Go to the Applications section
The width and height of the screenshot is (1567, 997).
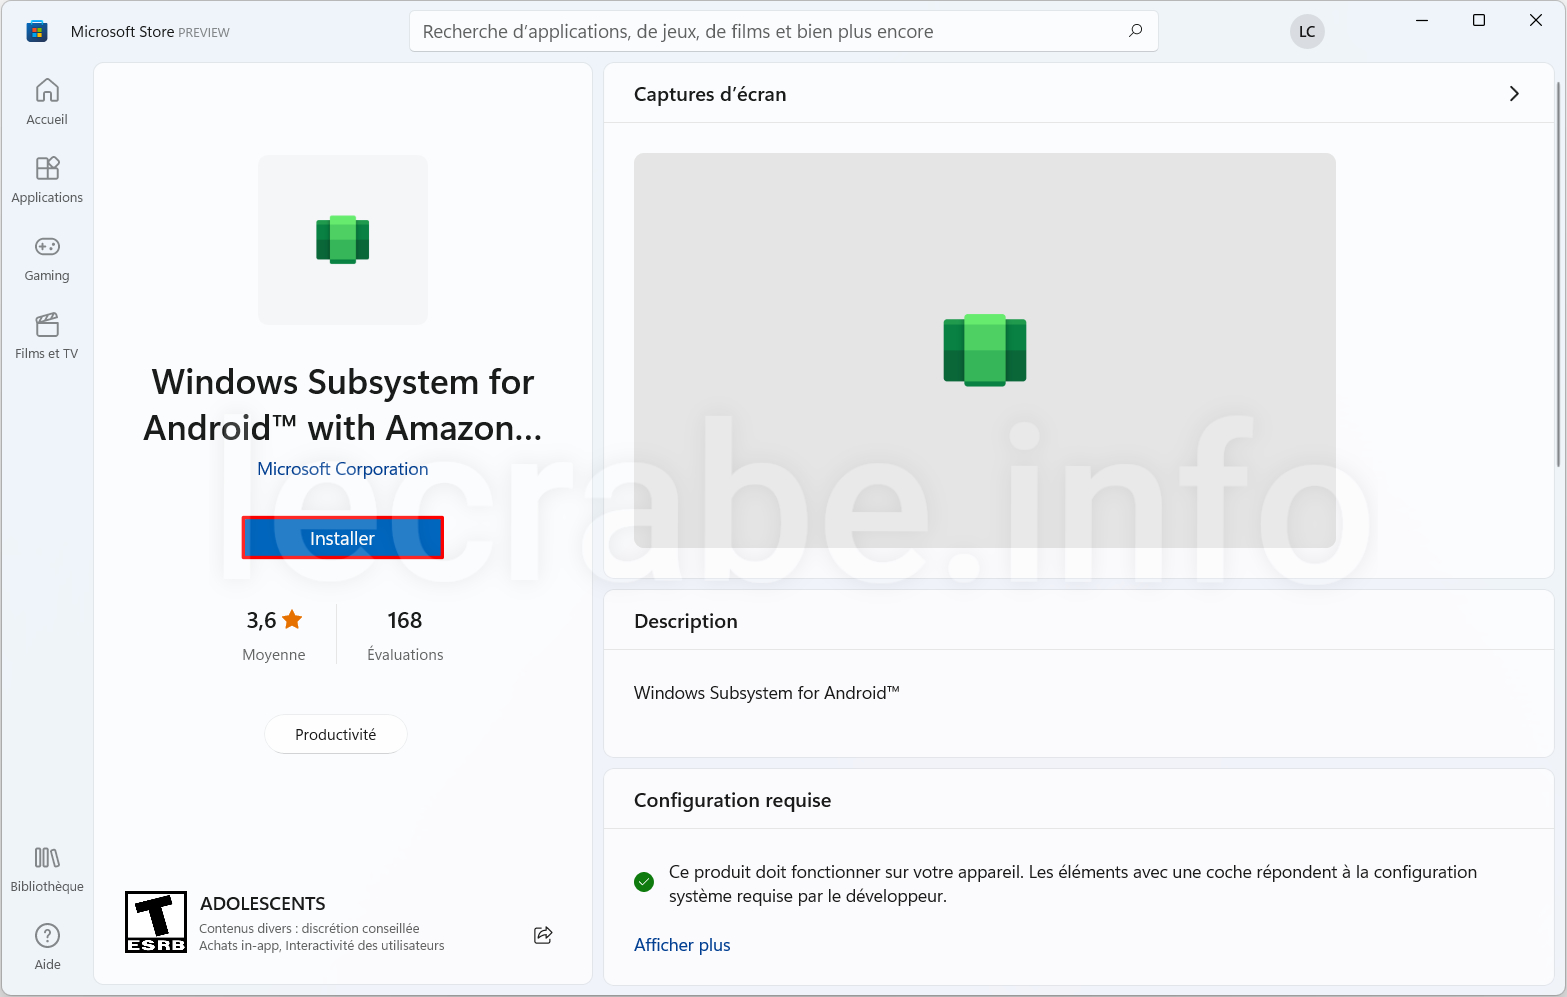pyautogui.click(x=47, y=180)
